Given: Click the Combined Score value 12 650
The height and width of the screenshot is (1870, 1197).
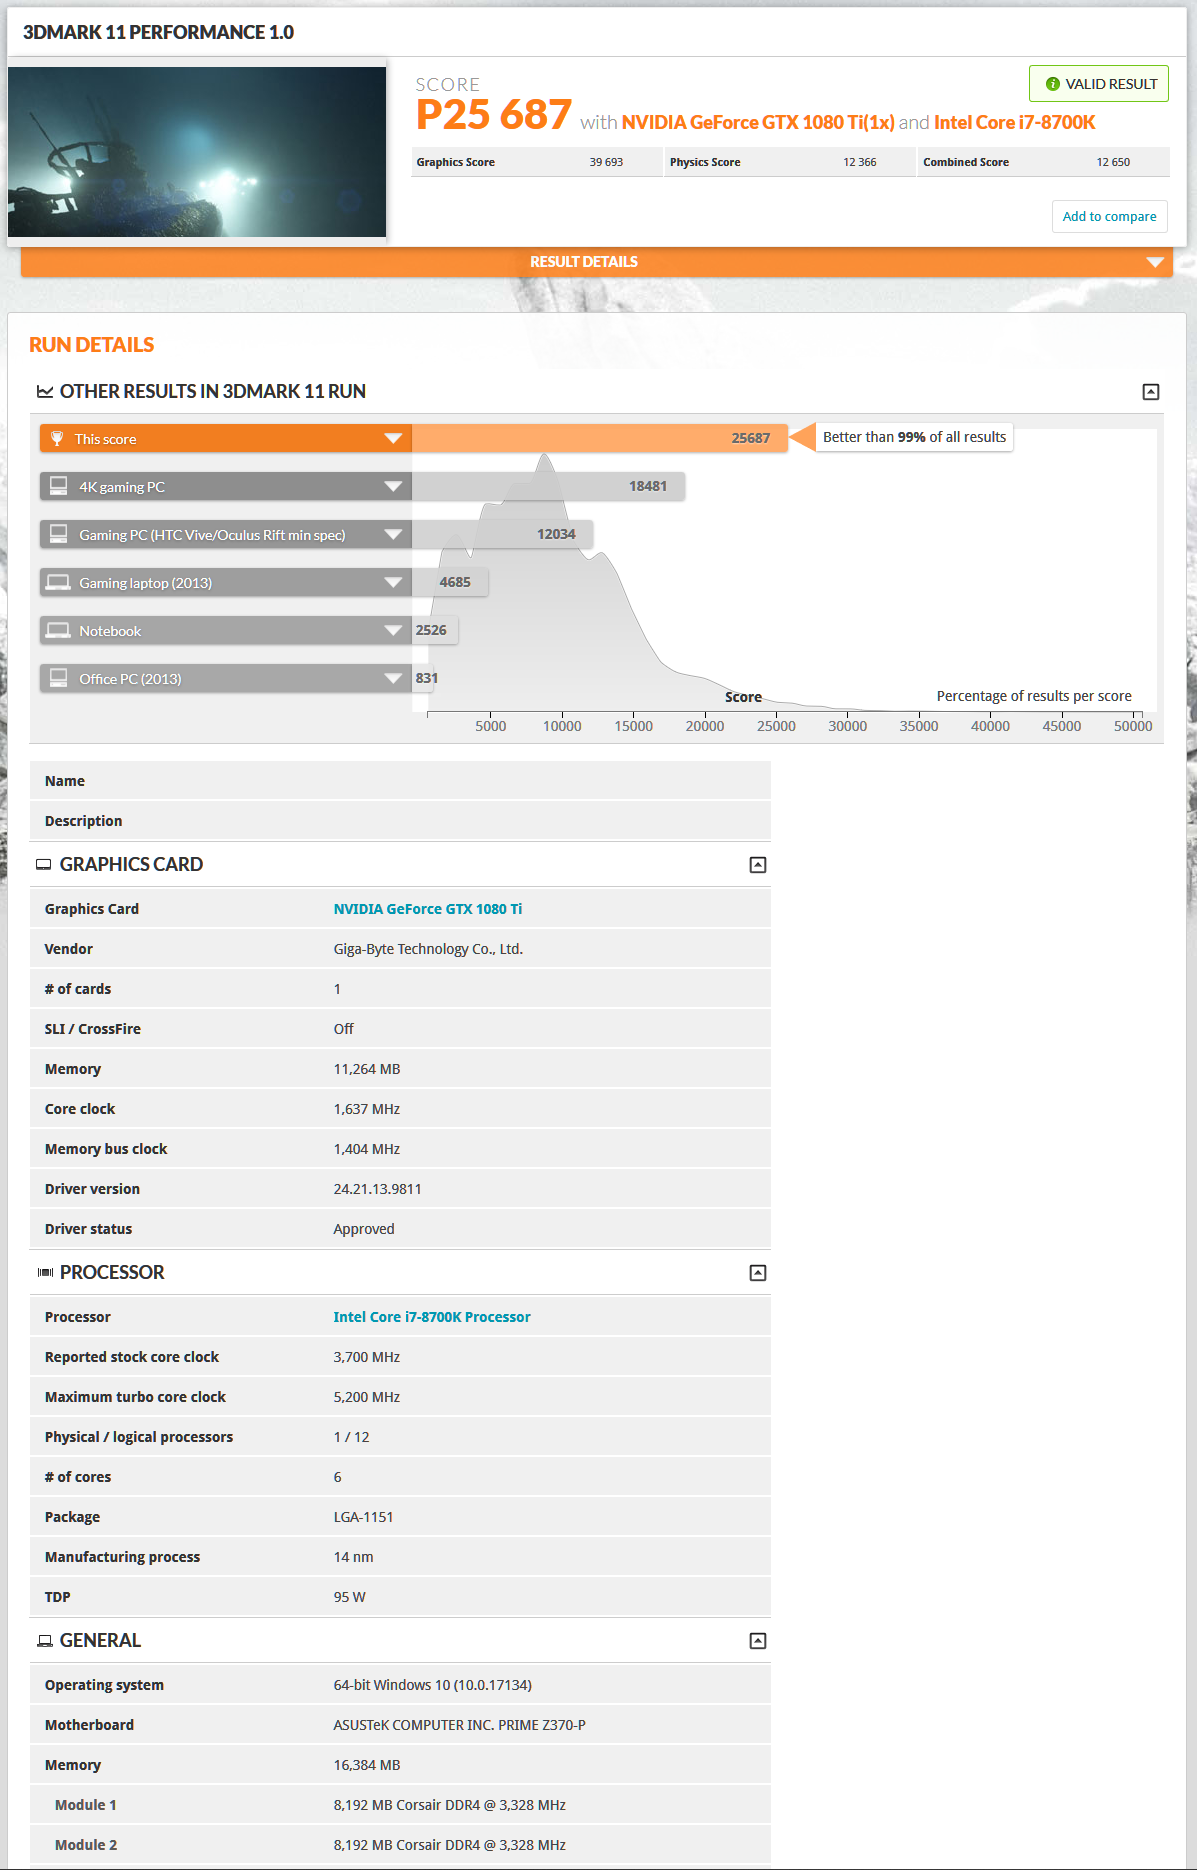Looking at the screenshot, I should 1113,162.
